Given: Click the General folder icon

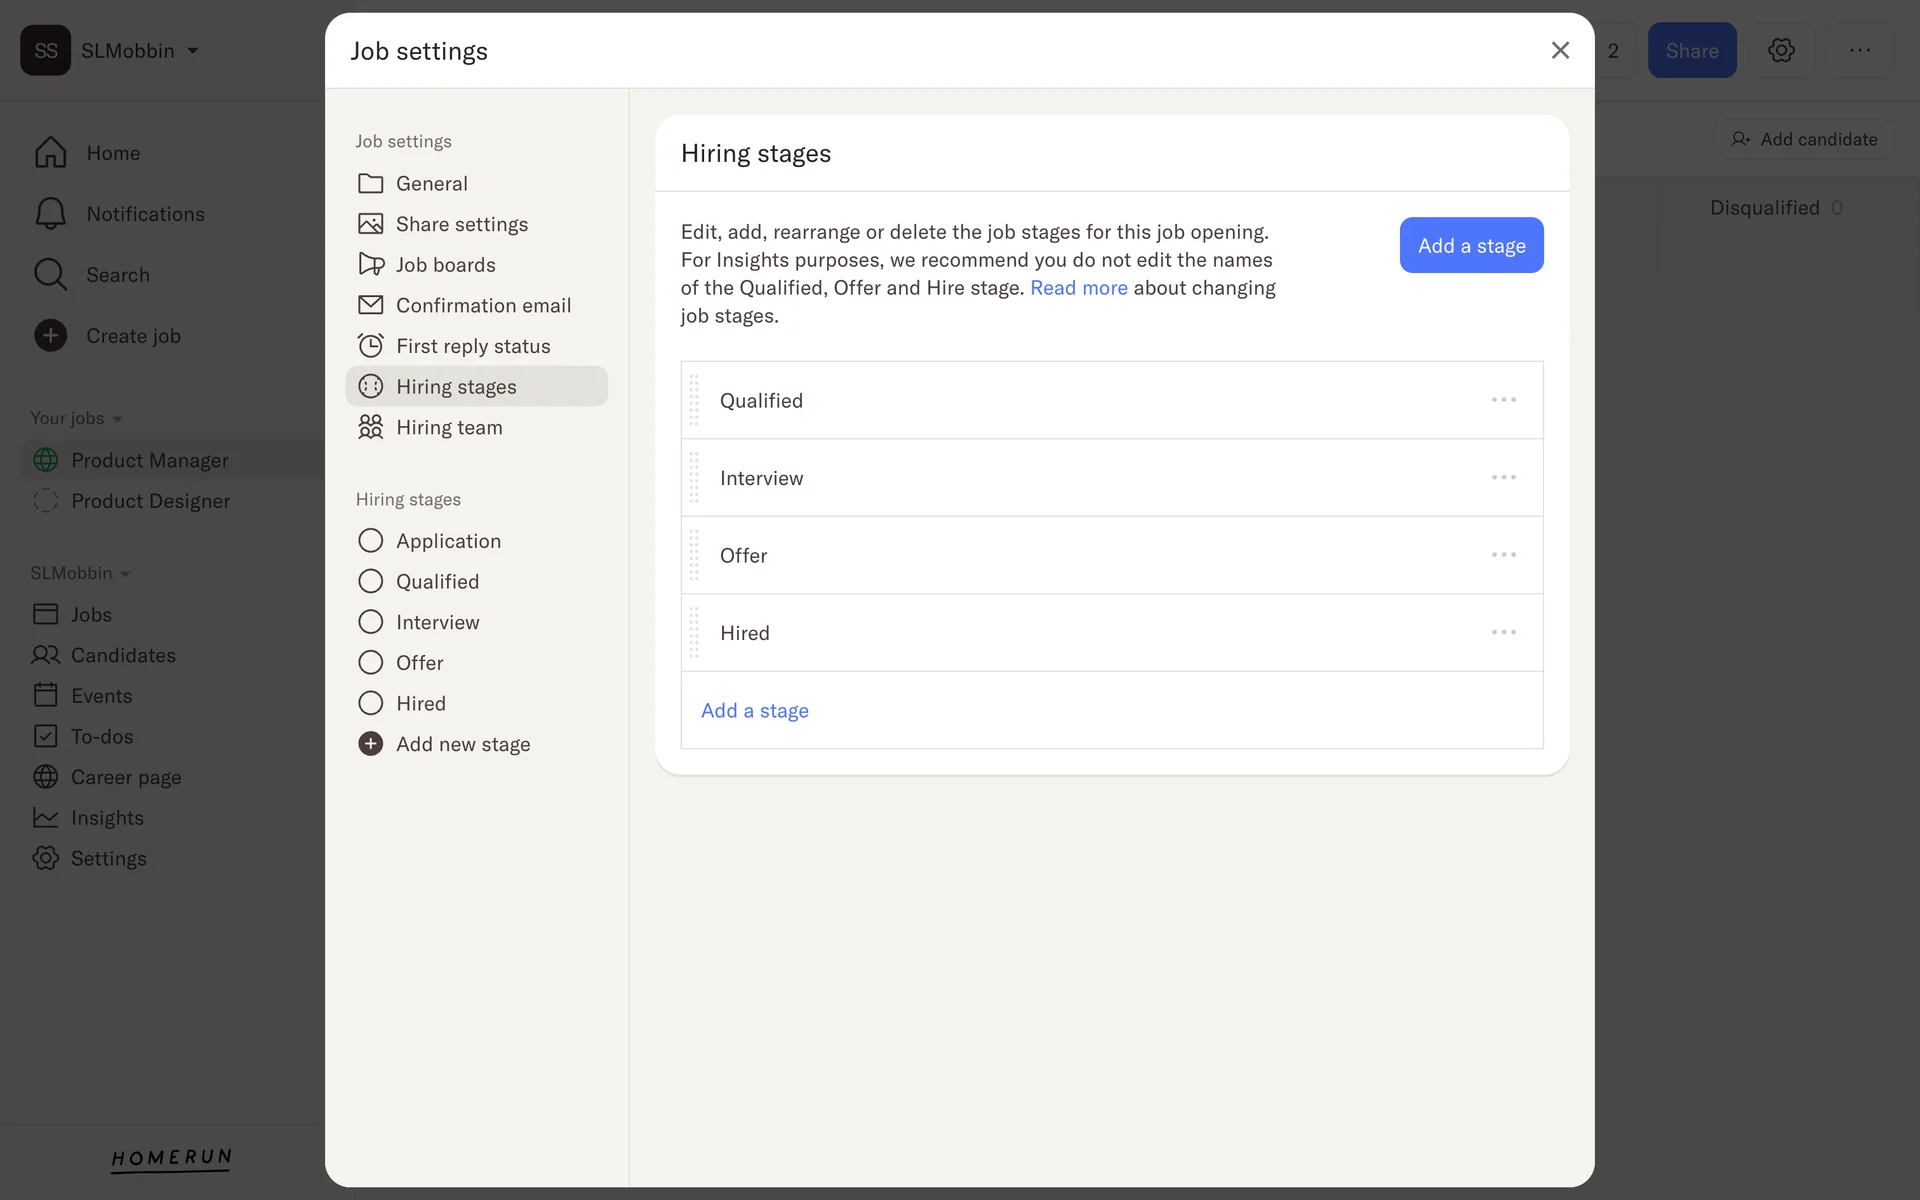Looking at the screenshot, I should point(370,183).
